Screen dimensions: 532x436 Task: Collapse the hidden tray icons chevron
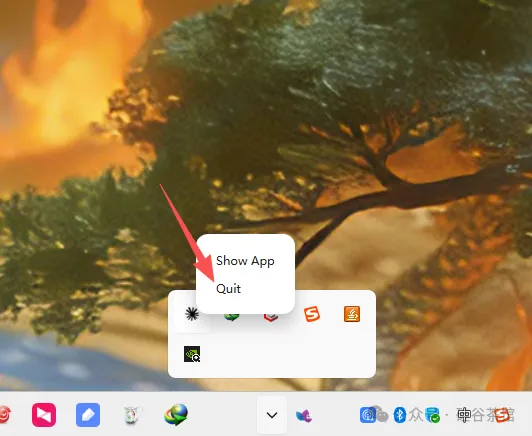[x=272, y=415]
